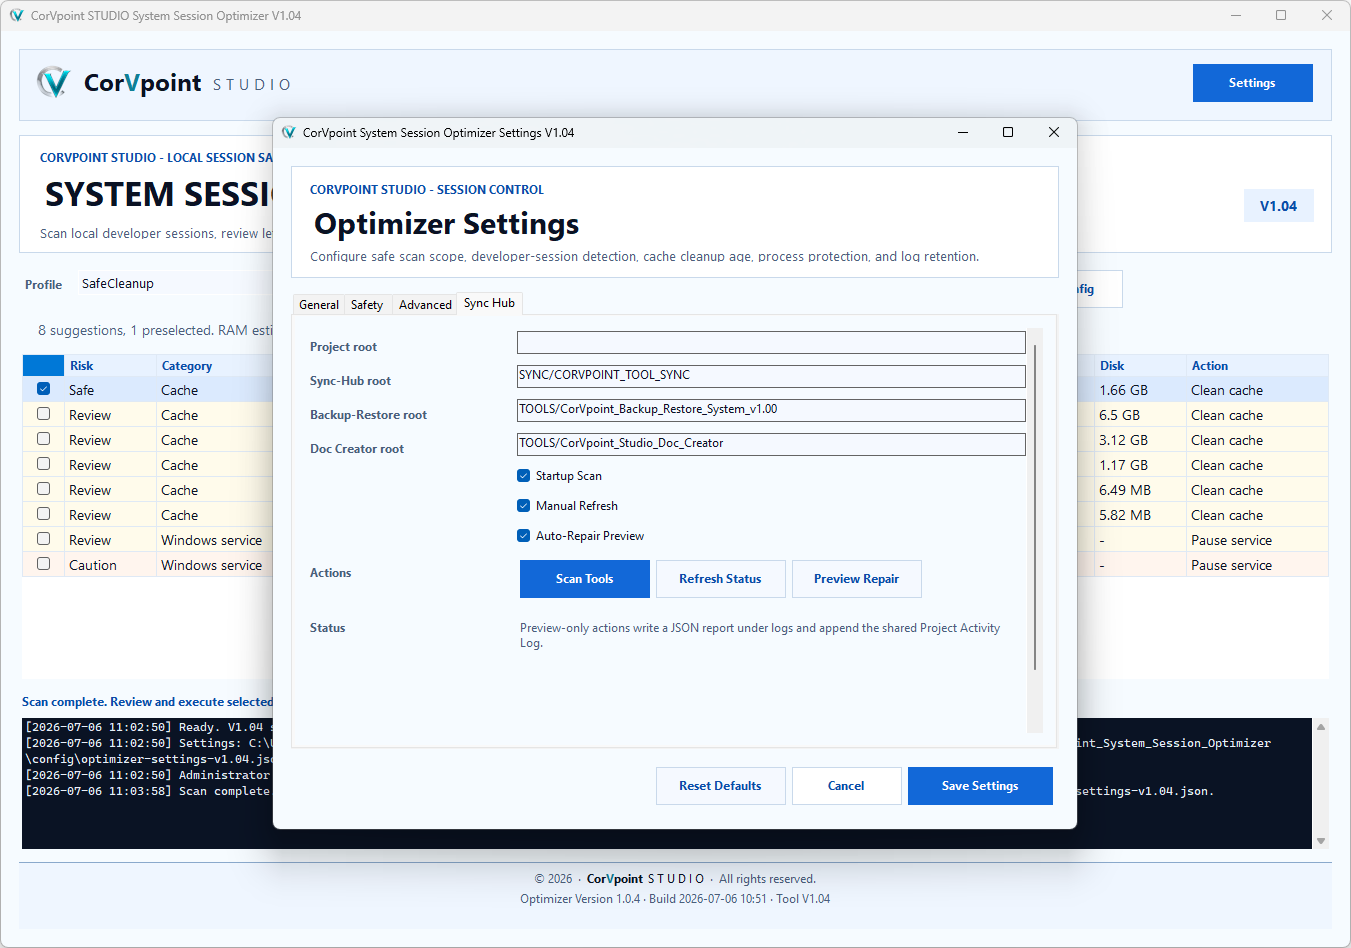The height and width of the screenshot is (948, 1351).
Task: Click the Refresh Status button
Action: pyautogui.click(x=720, y=579)
